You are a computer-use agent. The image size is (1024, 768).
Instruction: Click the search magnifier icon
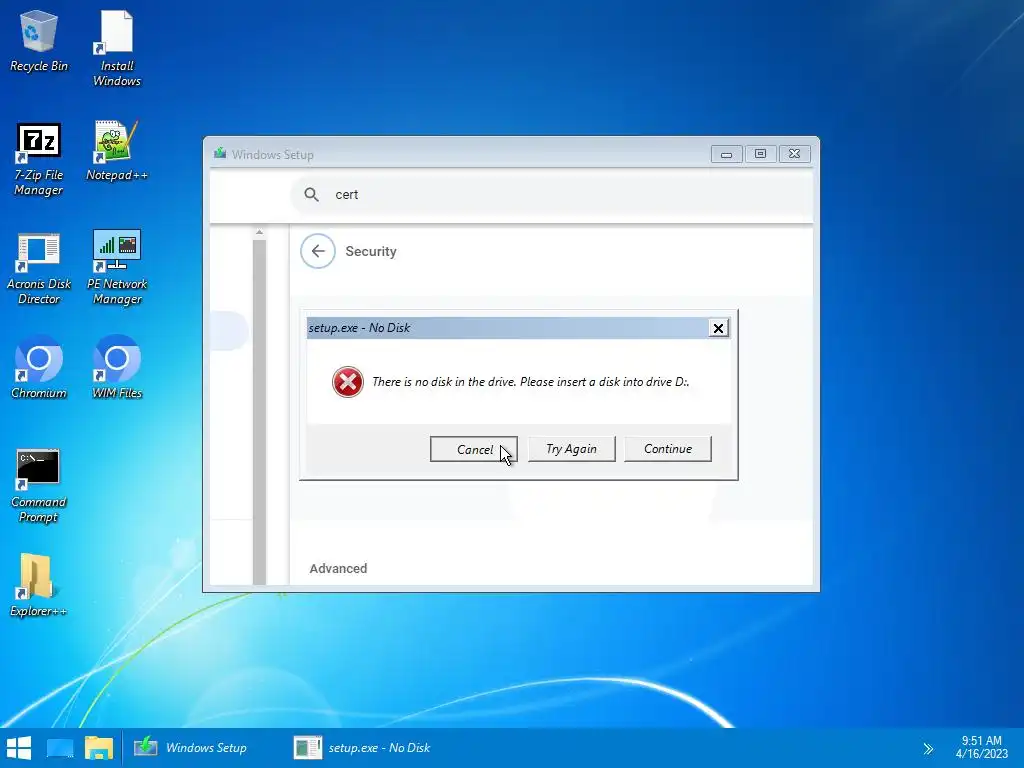click(x=312, y=195)
